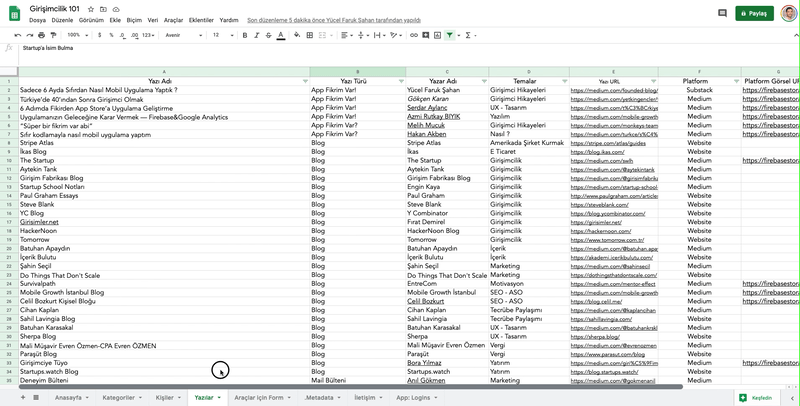Viewport: 800px width, 406px height.
Task: Undo the last action
Action: pyautogui.click(x=18, y=35)
